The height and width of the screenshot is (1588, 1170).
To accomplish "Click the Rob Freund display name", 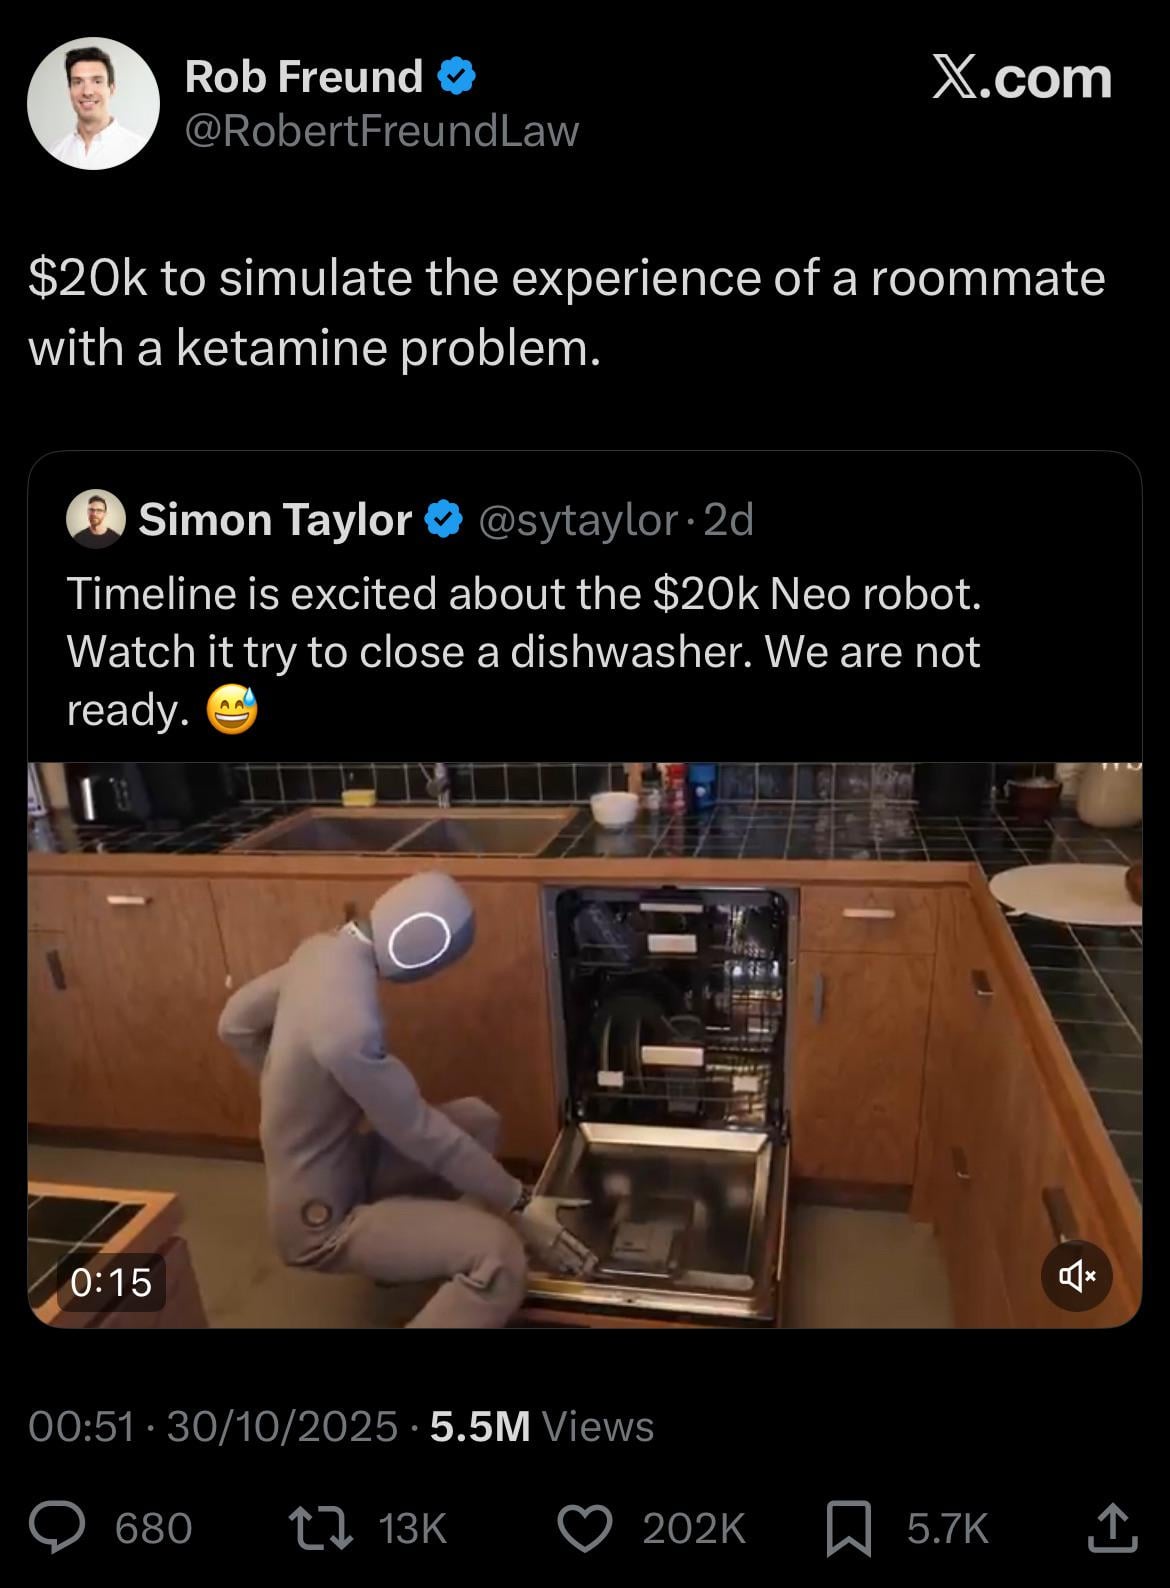I will coord(304,77).
